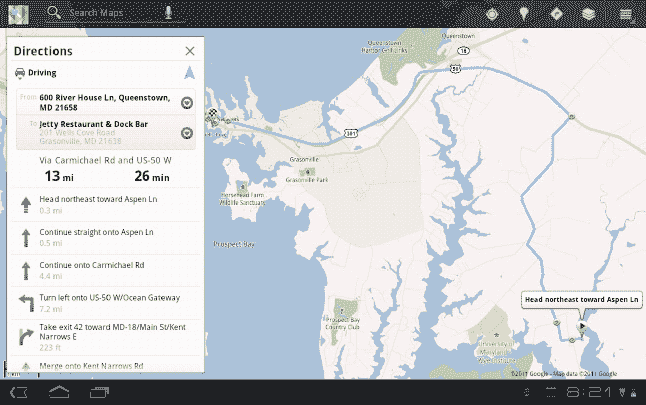Viewport: 646px width, 405px height.
Task: Tap the map callout Head northeast toward Aspen Ln
Action: [x=581, y=300]
